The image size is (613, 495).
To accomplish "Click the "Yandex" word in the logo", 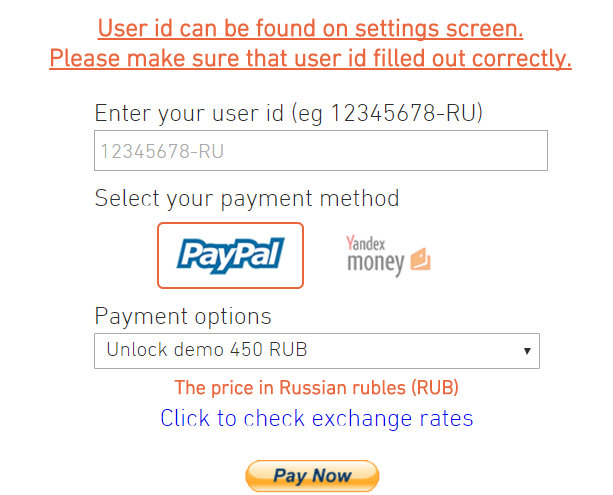I will (365, 243).
